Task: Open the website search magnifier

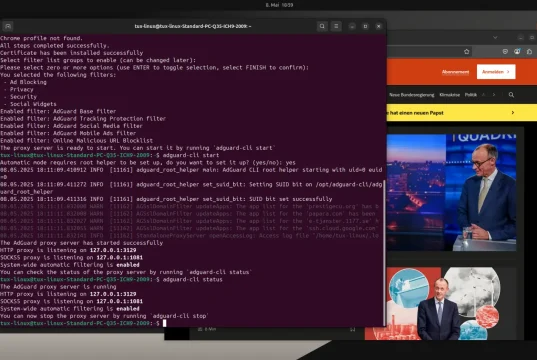Action: (511, 95)
